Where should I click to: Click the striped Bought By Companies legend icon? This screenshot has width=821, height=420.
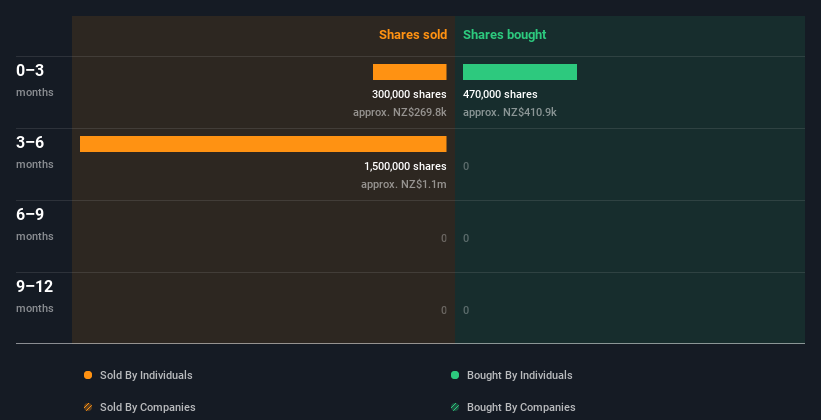click(x=455, y=407)
